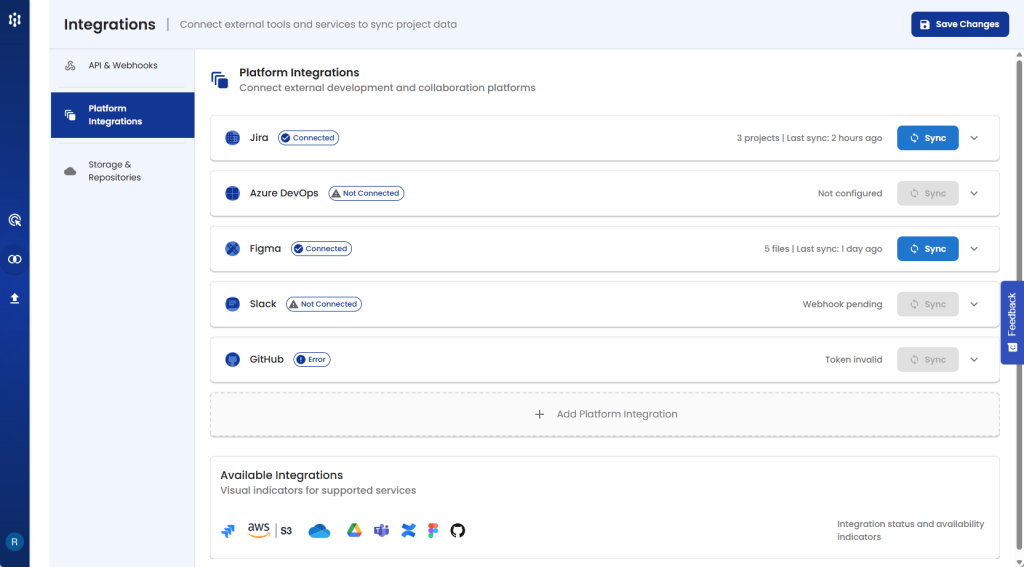1024x567 pixels.
Task: Click the user avatar R in sidebar
Action: click(15, 542)
